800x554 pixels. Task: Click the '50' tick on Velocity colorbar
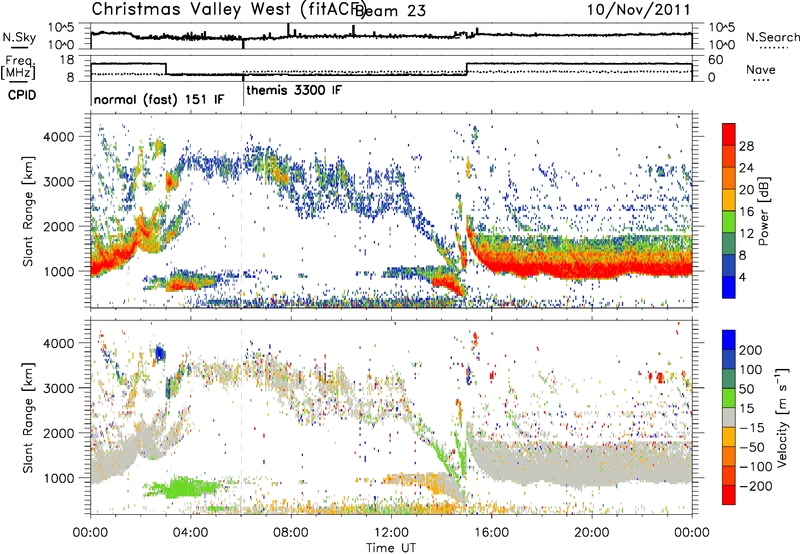(746, 389)
